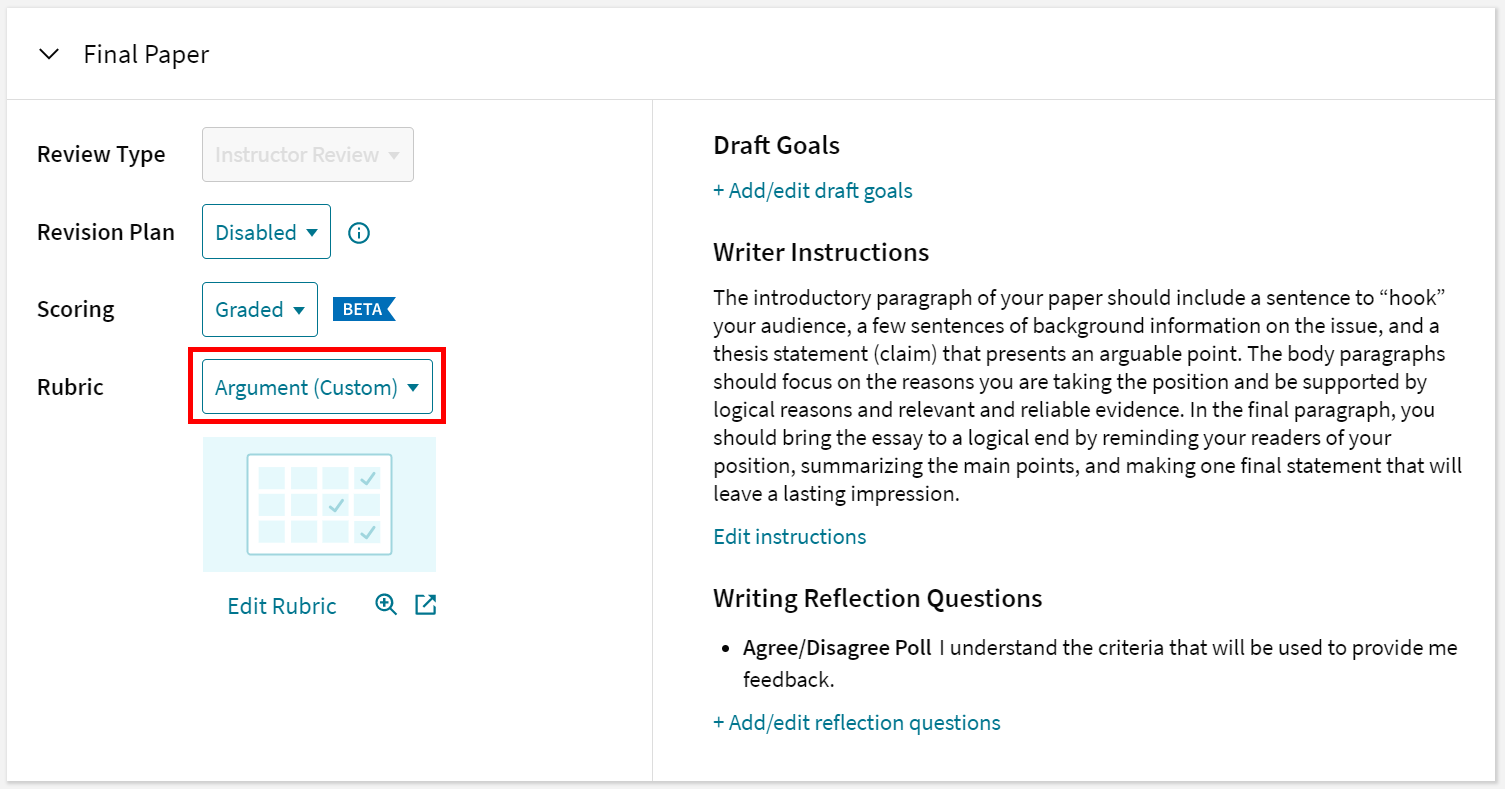Open the Scoring dropdown set to Graded
This screenshot has height=789, width=1505.
pos(259,309)
